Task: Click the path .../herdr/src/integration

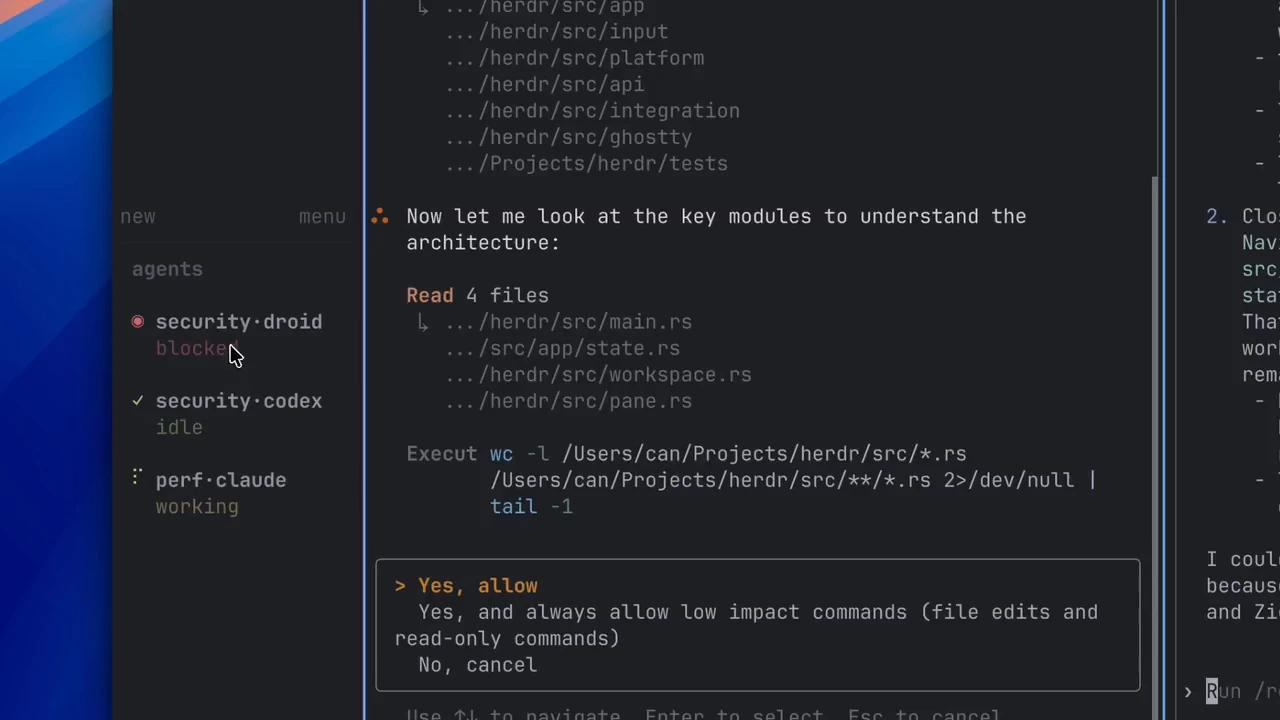Action: (592, 111)
